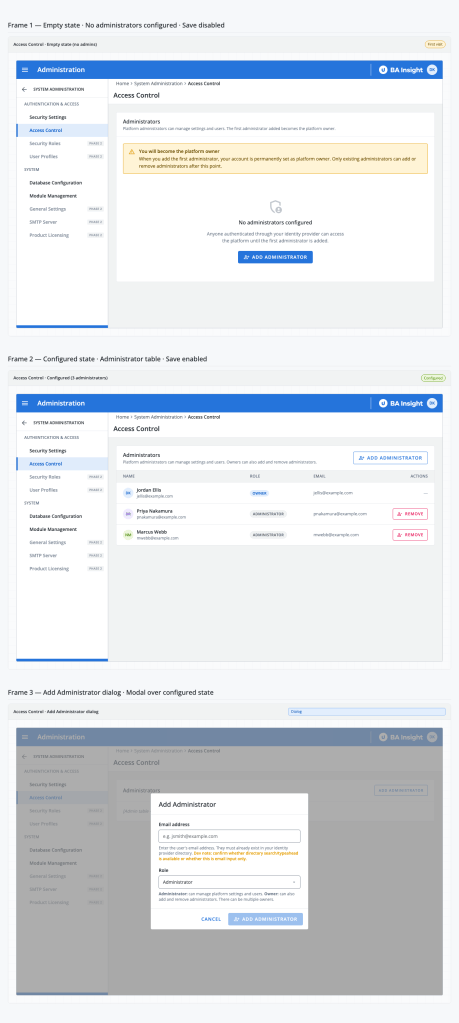Viewport: 459px width, 1023px height.
Task: Click Priya Nakamura's avatar in the table
Action: [x=128, y=514]
